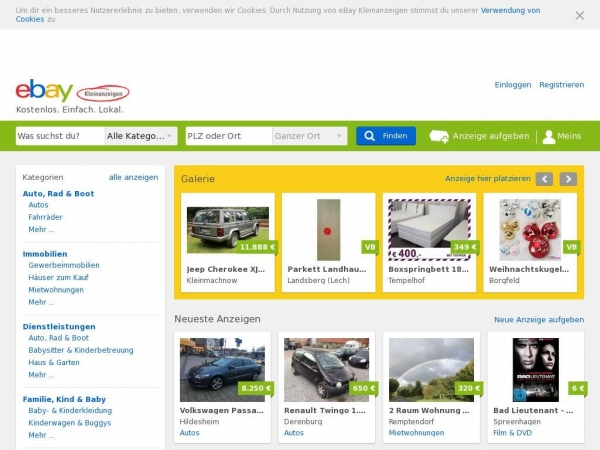Open 'Familie, Kind & Baby' category
Image resolution: width=600 pixels, height=450 pixels.
[64, 399]
